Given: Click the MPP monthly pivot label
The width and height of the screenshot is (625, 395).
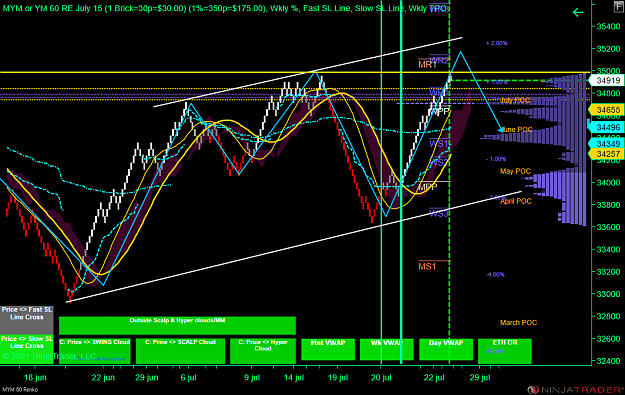Looking at the screenshot, I should (428, 187).
